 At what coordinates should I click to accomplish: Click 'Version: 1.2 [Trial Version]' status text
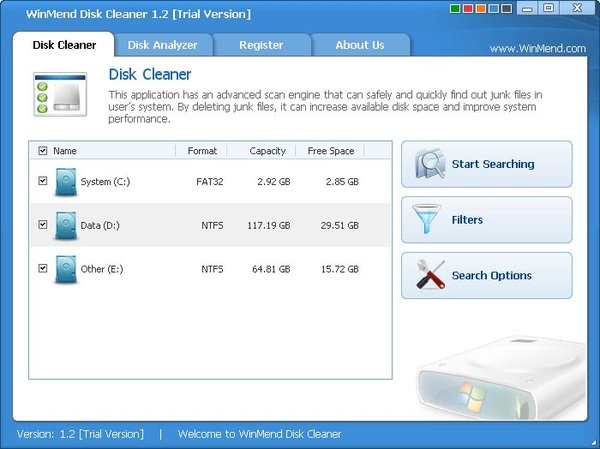pyautogui.click(x=80, y=434)
